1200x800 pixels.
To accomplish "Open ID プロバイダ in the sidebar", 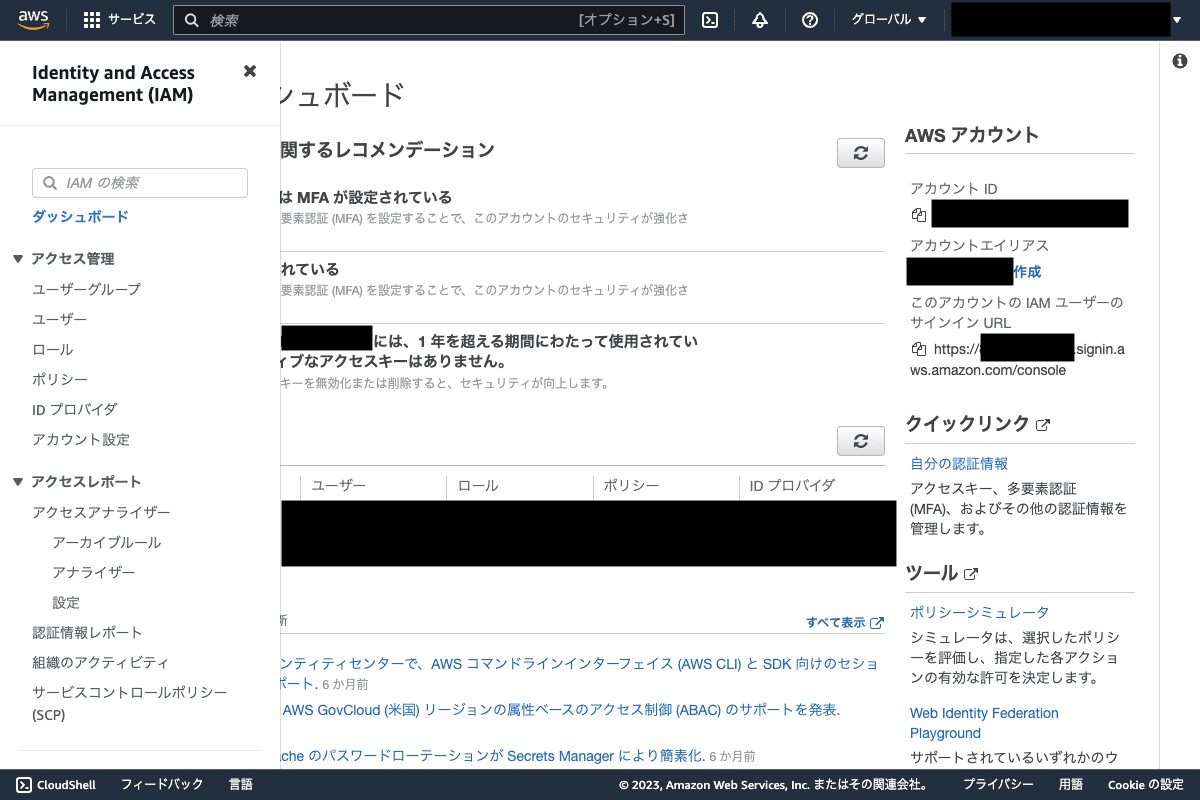I will (75, 409).
